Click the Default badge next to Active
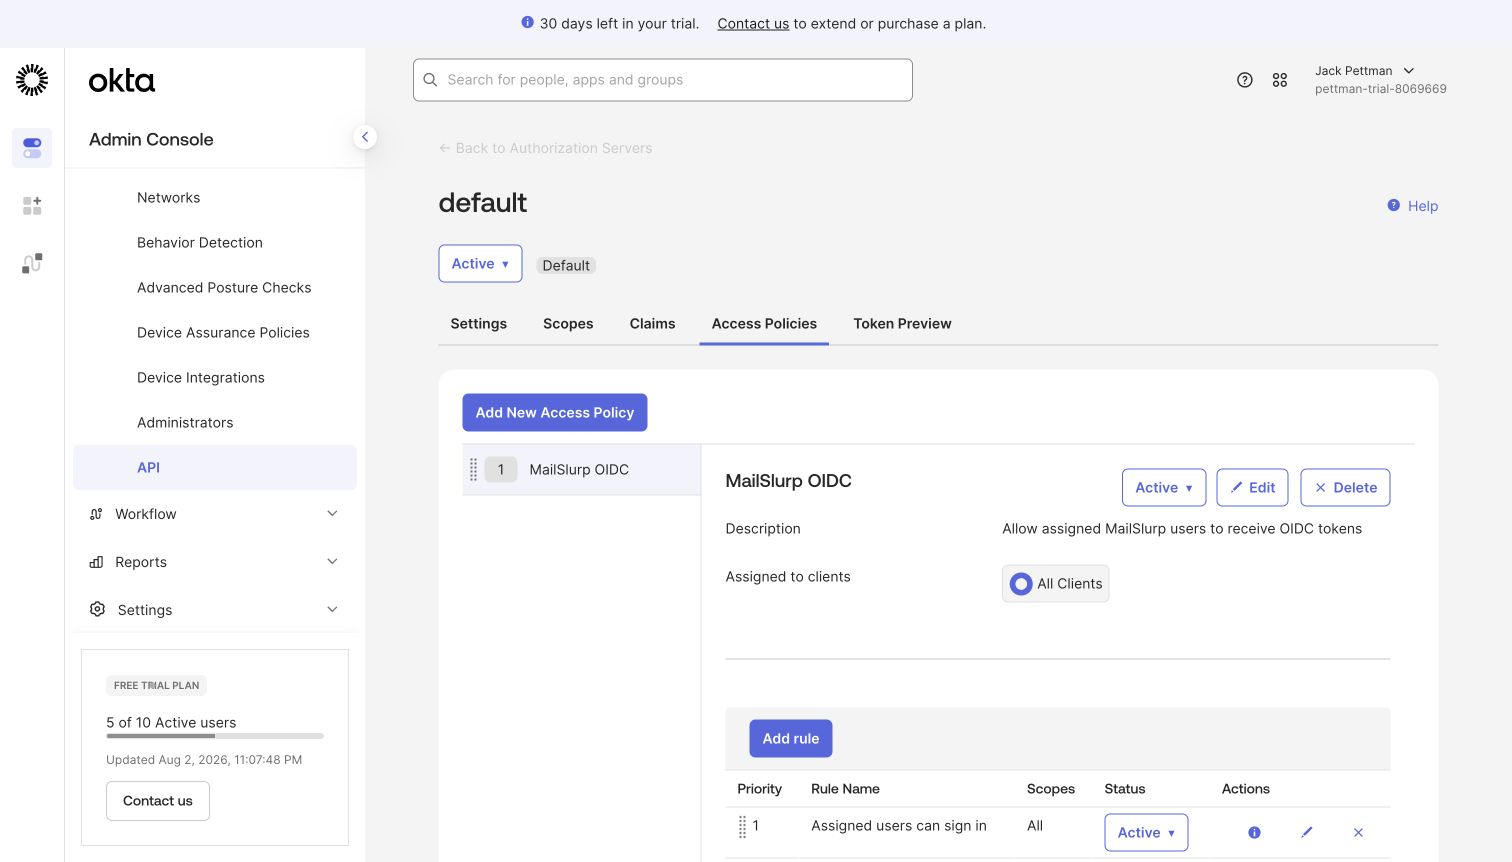The image size is (1512, 862). 566,265
